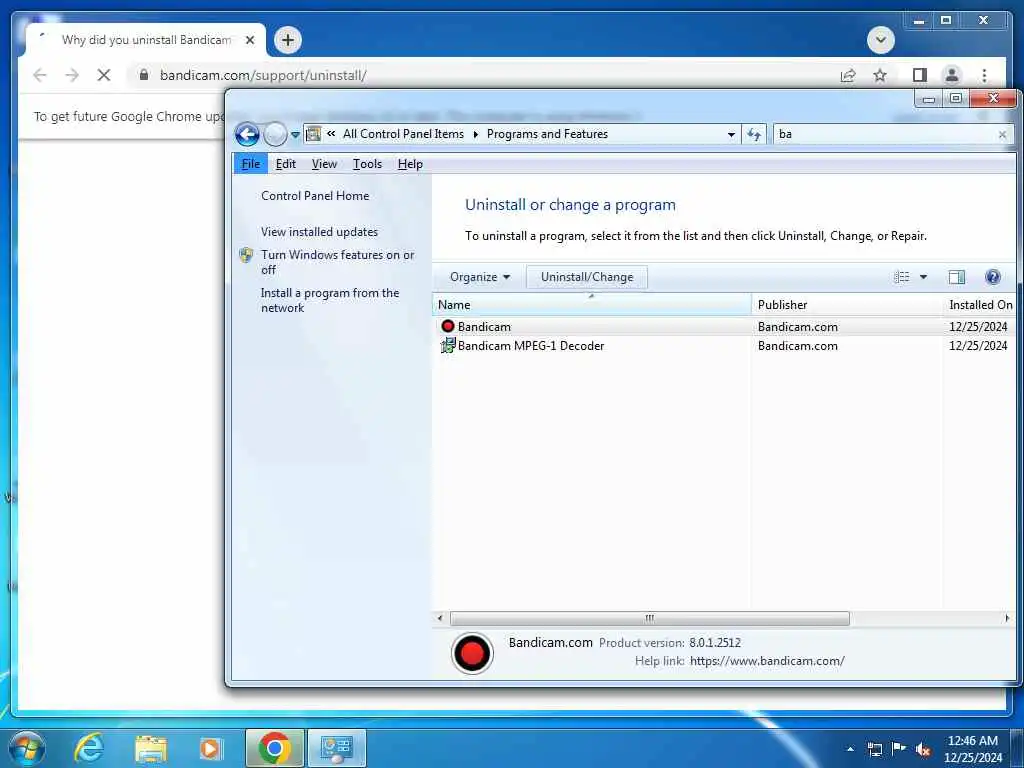Screen dimensions: 1024x768
Task: Open the File menu
Action: 251,164
